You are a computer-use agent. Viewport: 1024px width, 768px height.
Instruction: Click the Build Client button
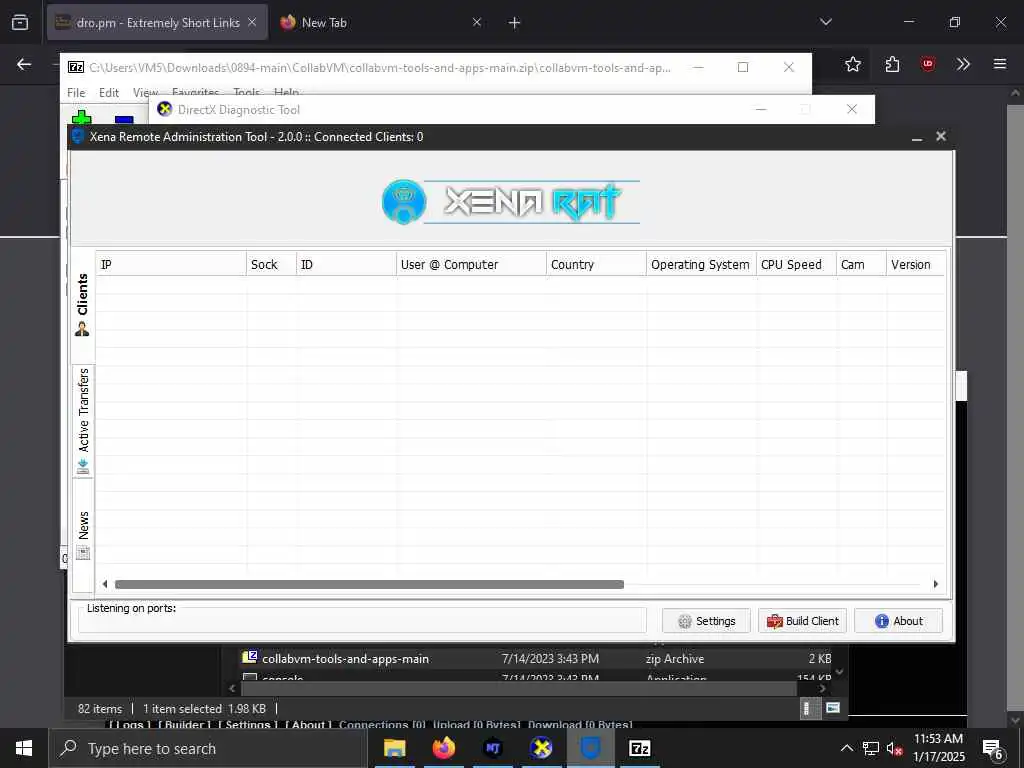pos(802,621)
